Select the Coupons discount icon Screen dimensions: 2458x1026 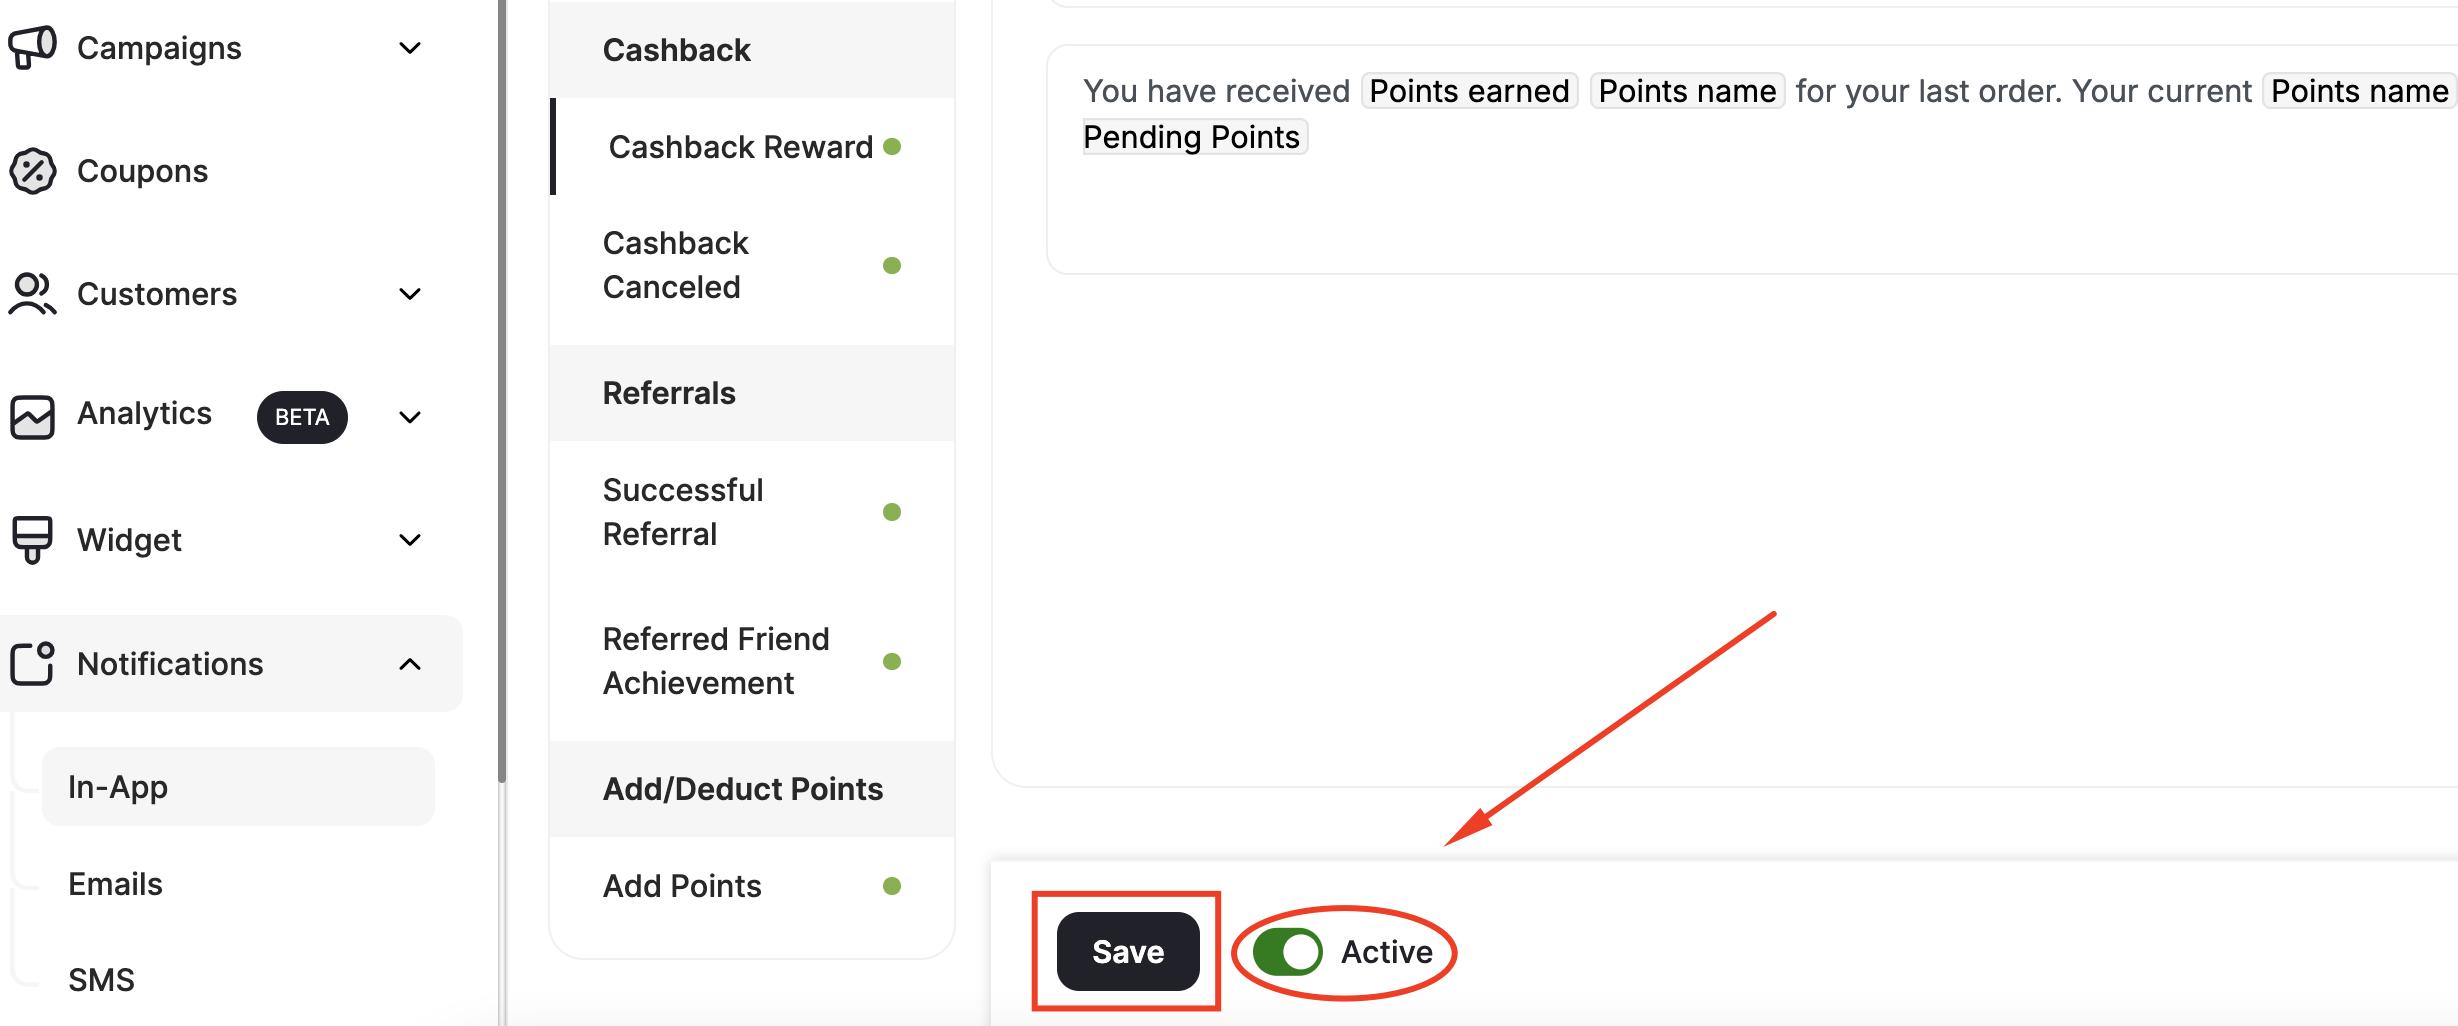[31, 171]
